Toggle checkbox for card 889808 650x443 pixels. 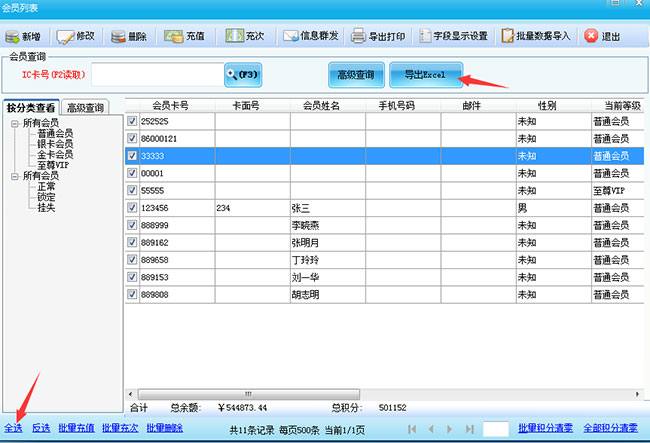tap(133, 295)
